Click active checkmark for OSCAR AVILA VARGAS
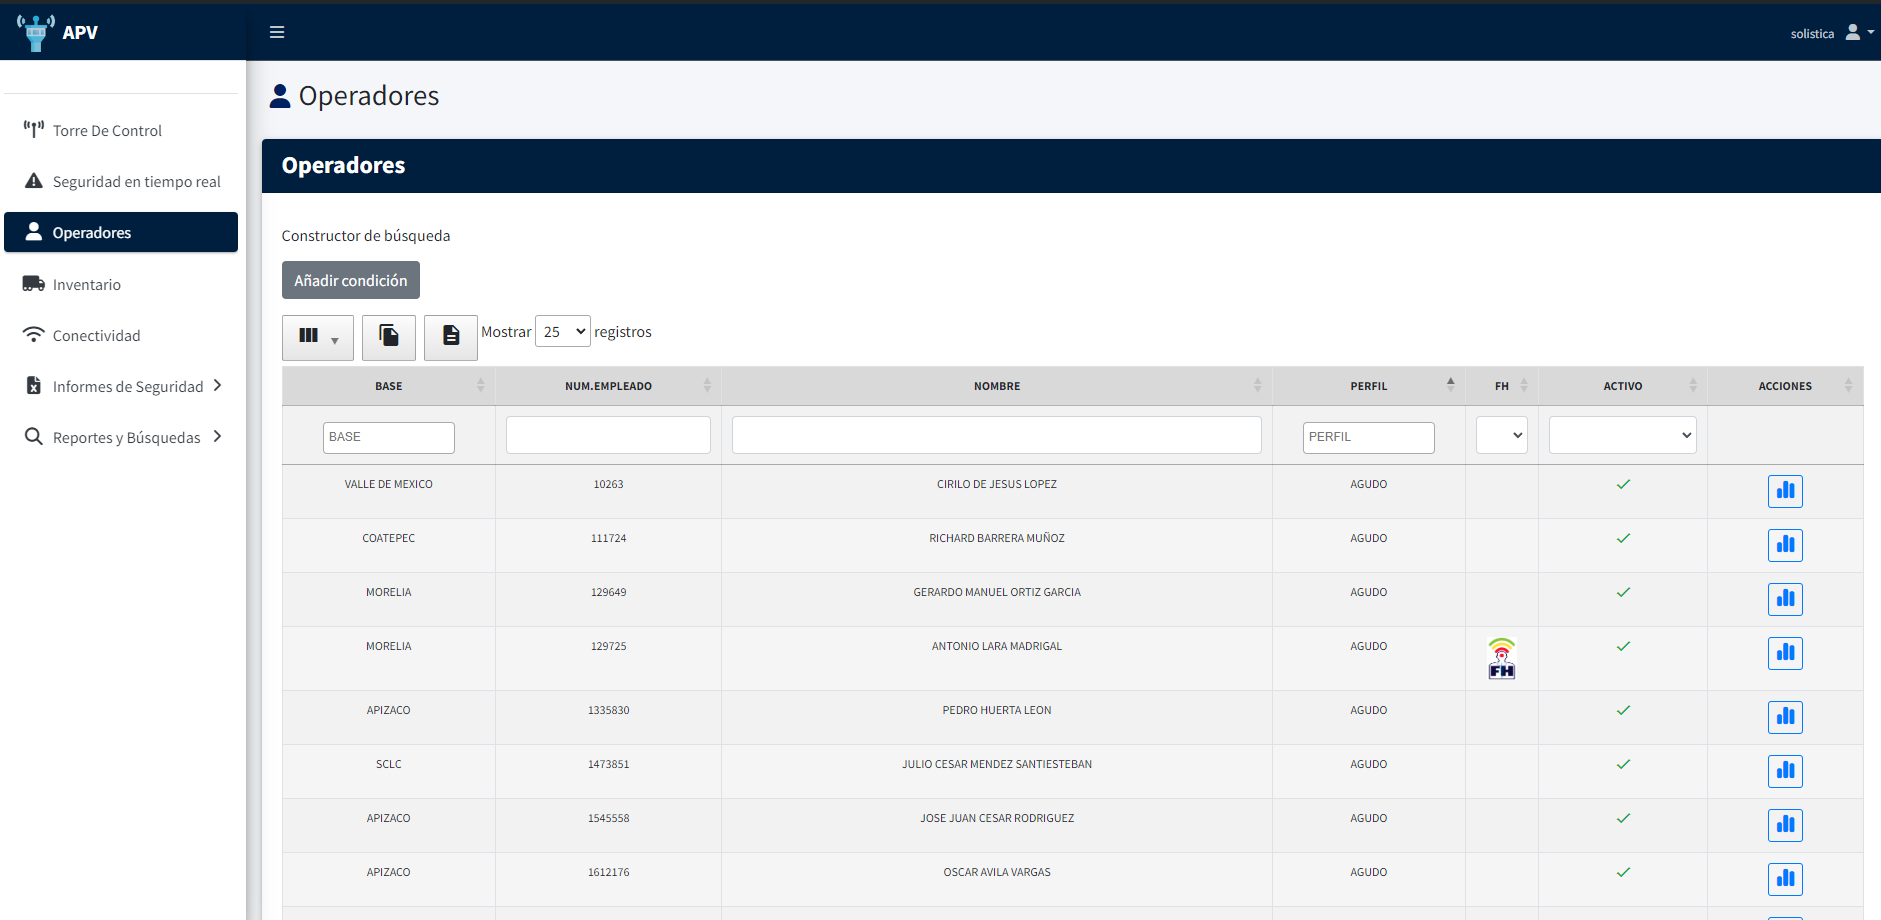This screenshot has width=1881, height=920. pyautogui.click(x=1623, y=872)
